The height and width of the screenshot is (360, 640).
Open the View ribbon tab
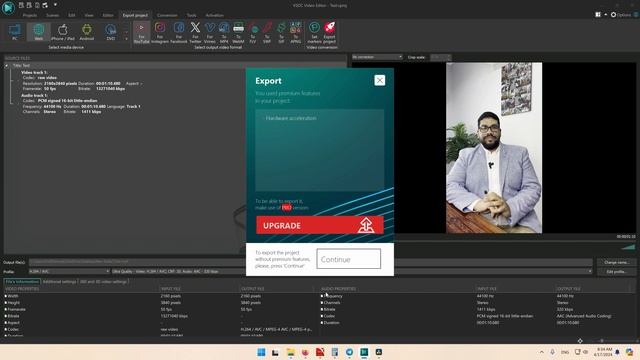[89, 15]
